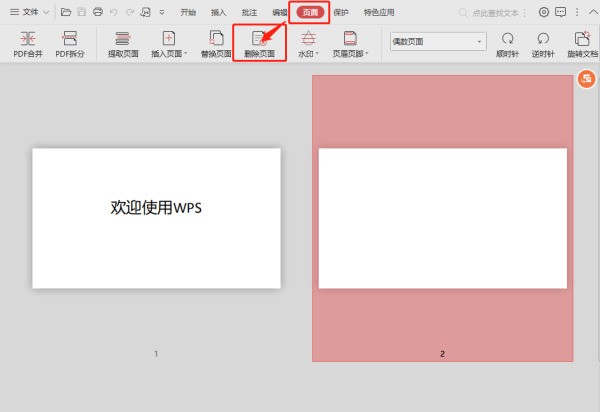Screen dimensions: 600x412
Task: Switch to the 批注 (Annotate) tab
Action: click(249, 12)
